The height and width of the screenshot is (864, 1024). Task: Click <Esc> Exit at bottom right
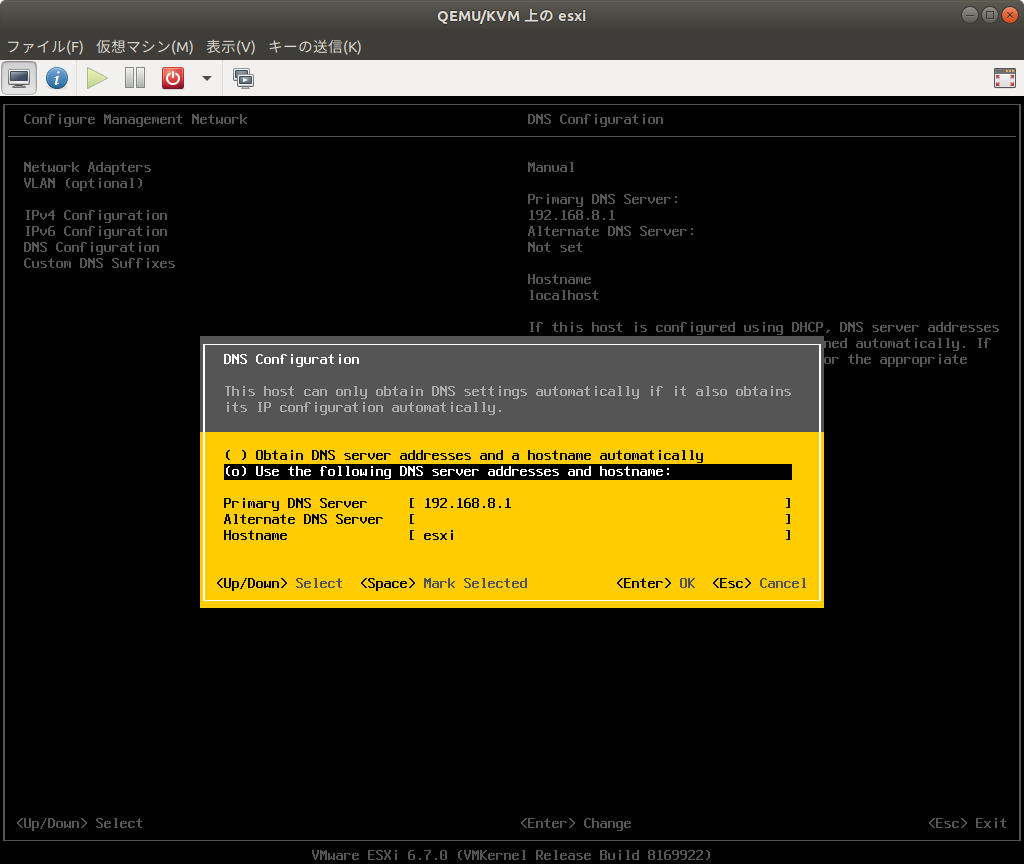(967, 823)
